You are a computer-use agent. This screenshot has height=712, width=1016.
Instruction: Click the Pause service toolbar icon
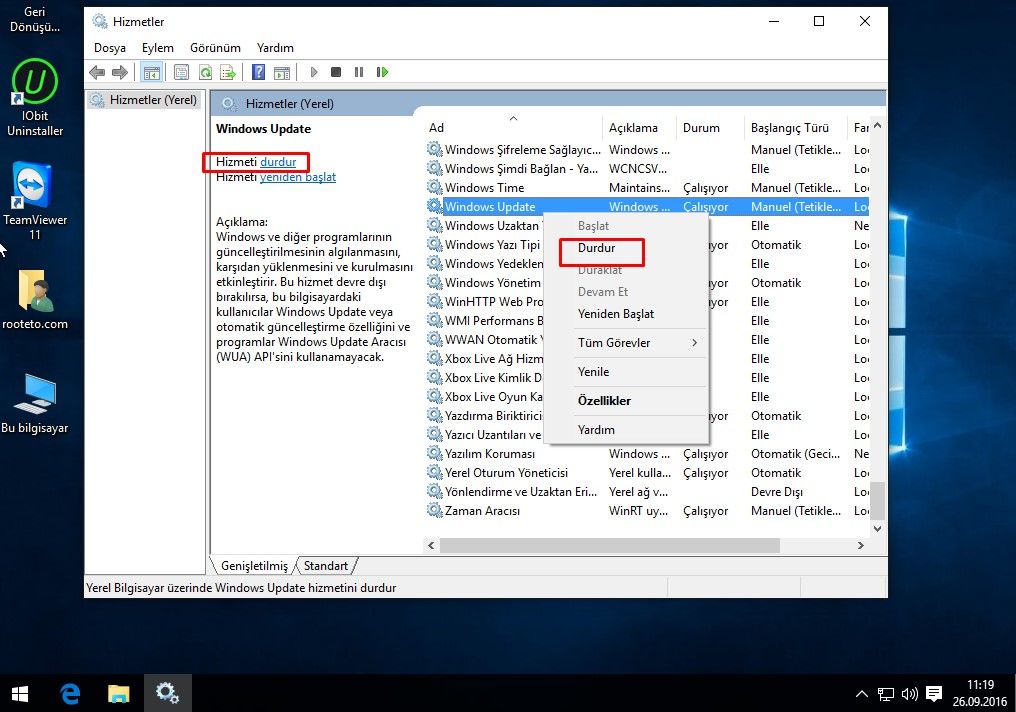click(359, 72)
